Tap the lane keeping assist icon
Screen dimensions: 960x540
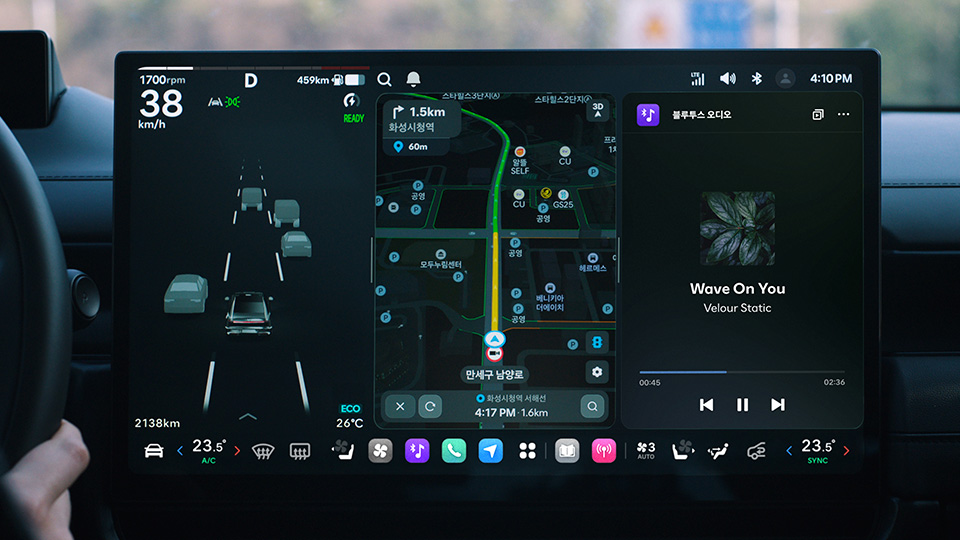tap(214, 102)
